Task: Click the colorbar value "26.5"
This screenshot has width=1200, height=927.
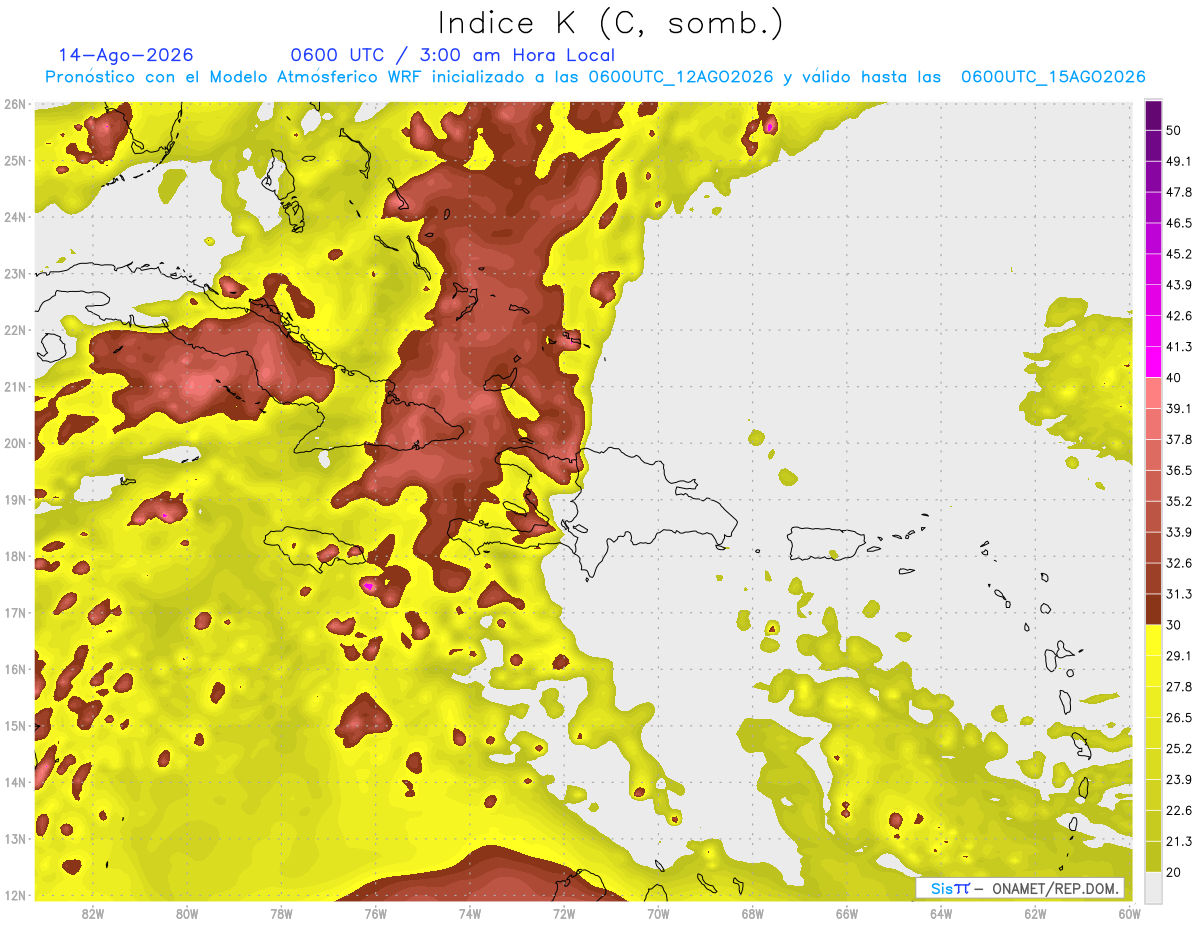Action: (x=1179, y=718)
